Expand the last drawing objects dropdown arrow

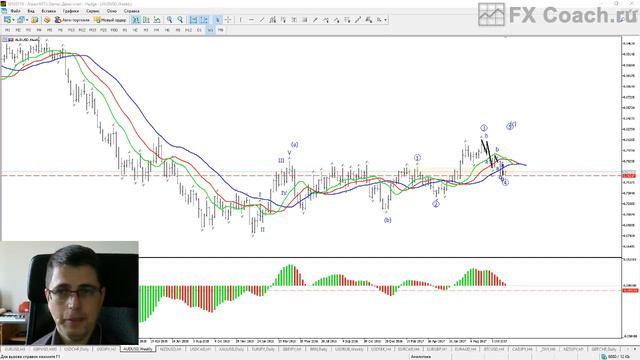pyautogui.click(x=385, y=20)
